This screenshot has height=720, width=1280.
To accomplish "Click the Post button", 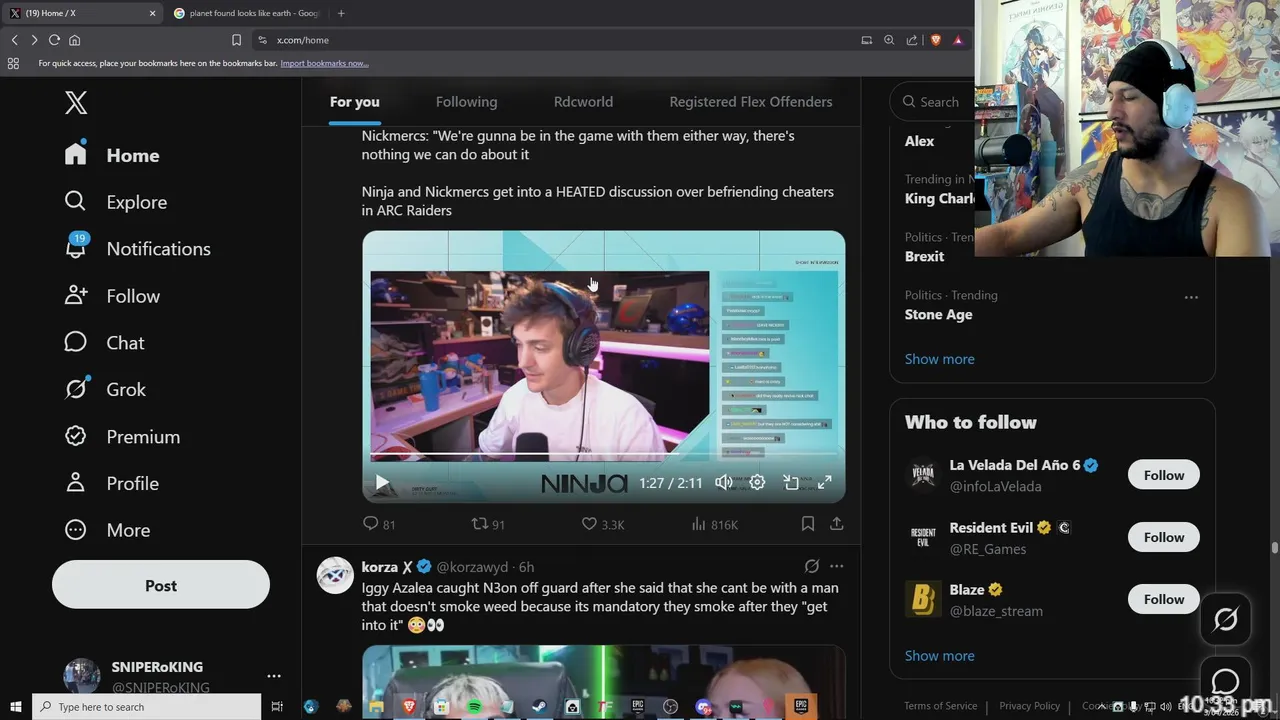I will tap(161, 586).
